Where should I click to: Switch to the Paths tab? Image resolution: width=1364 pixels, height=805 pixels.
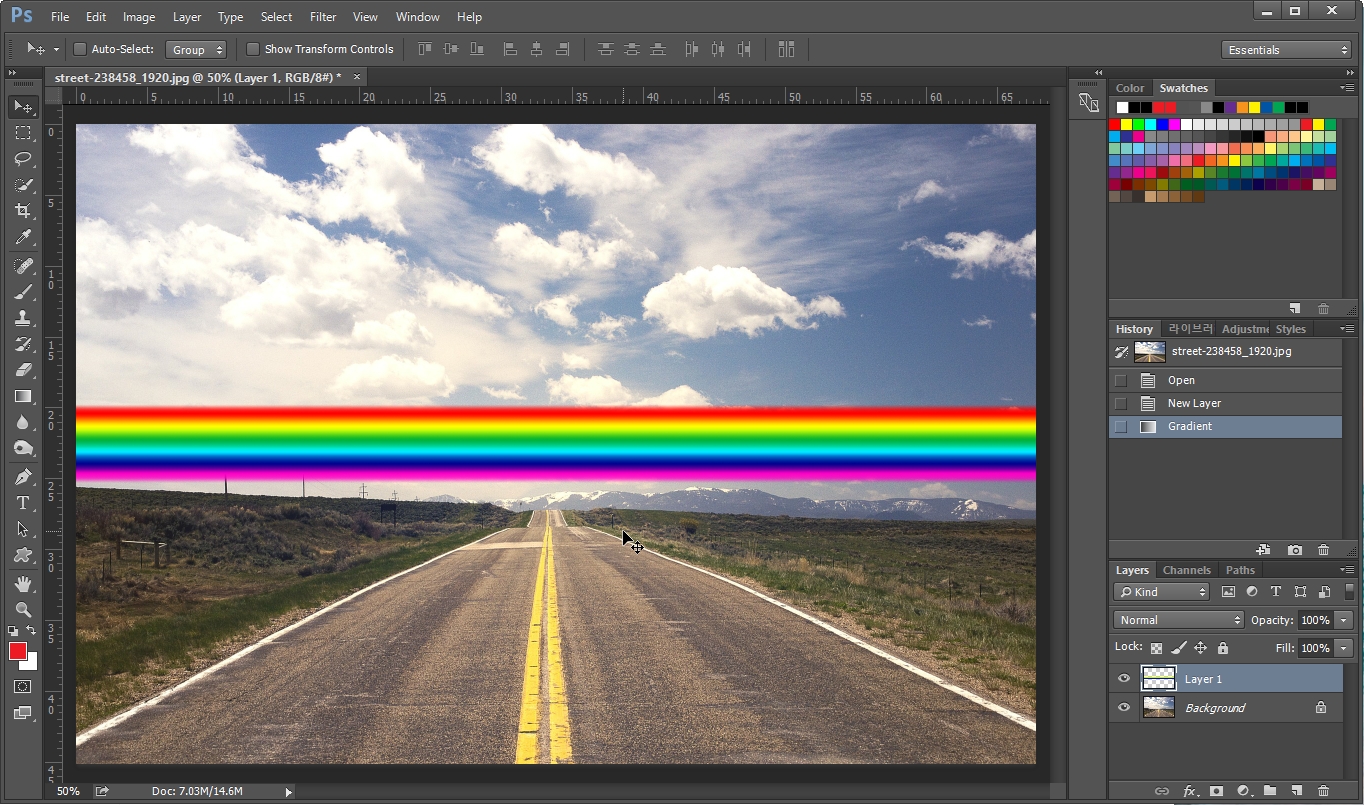[x=1240, y=570]
